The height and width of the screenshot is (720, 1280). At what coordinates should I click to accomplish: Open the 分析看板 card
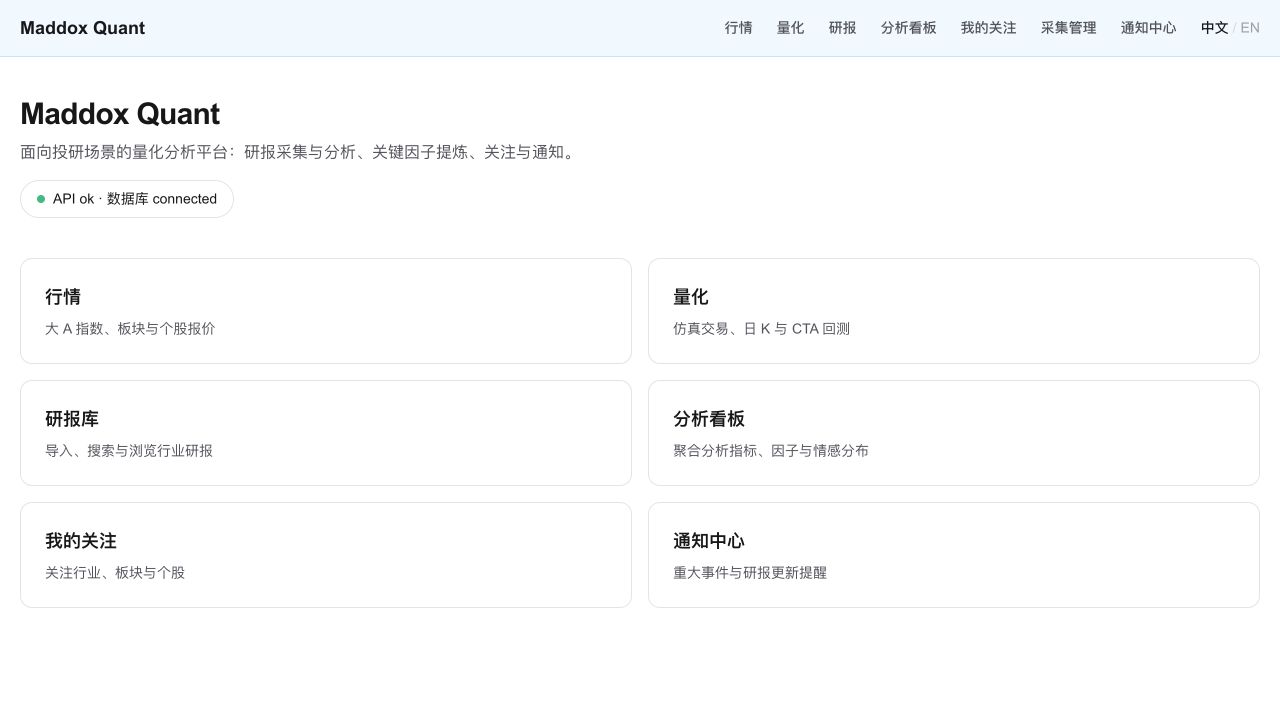pyautogui.click(x=954, y=433)
